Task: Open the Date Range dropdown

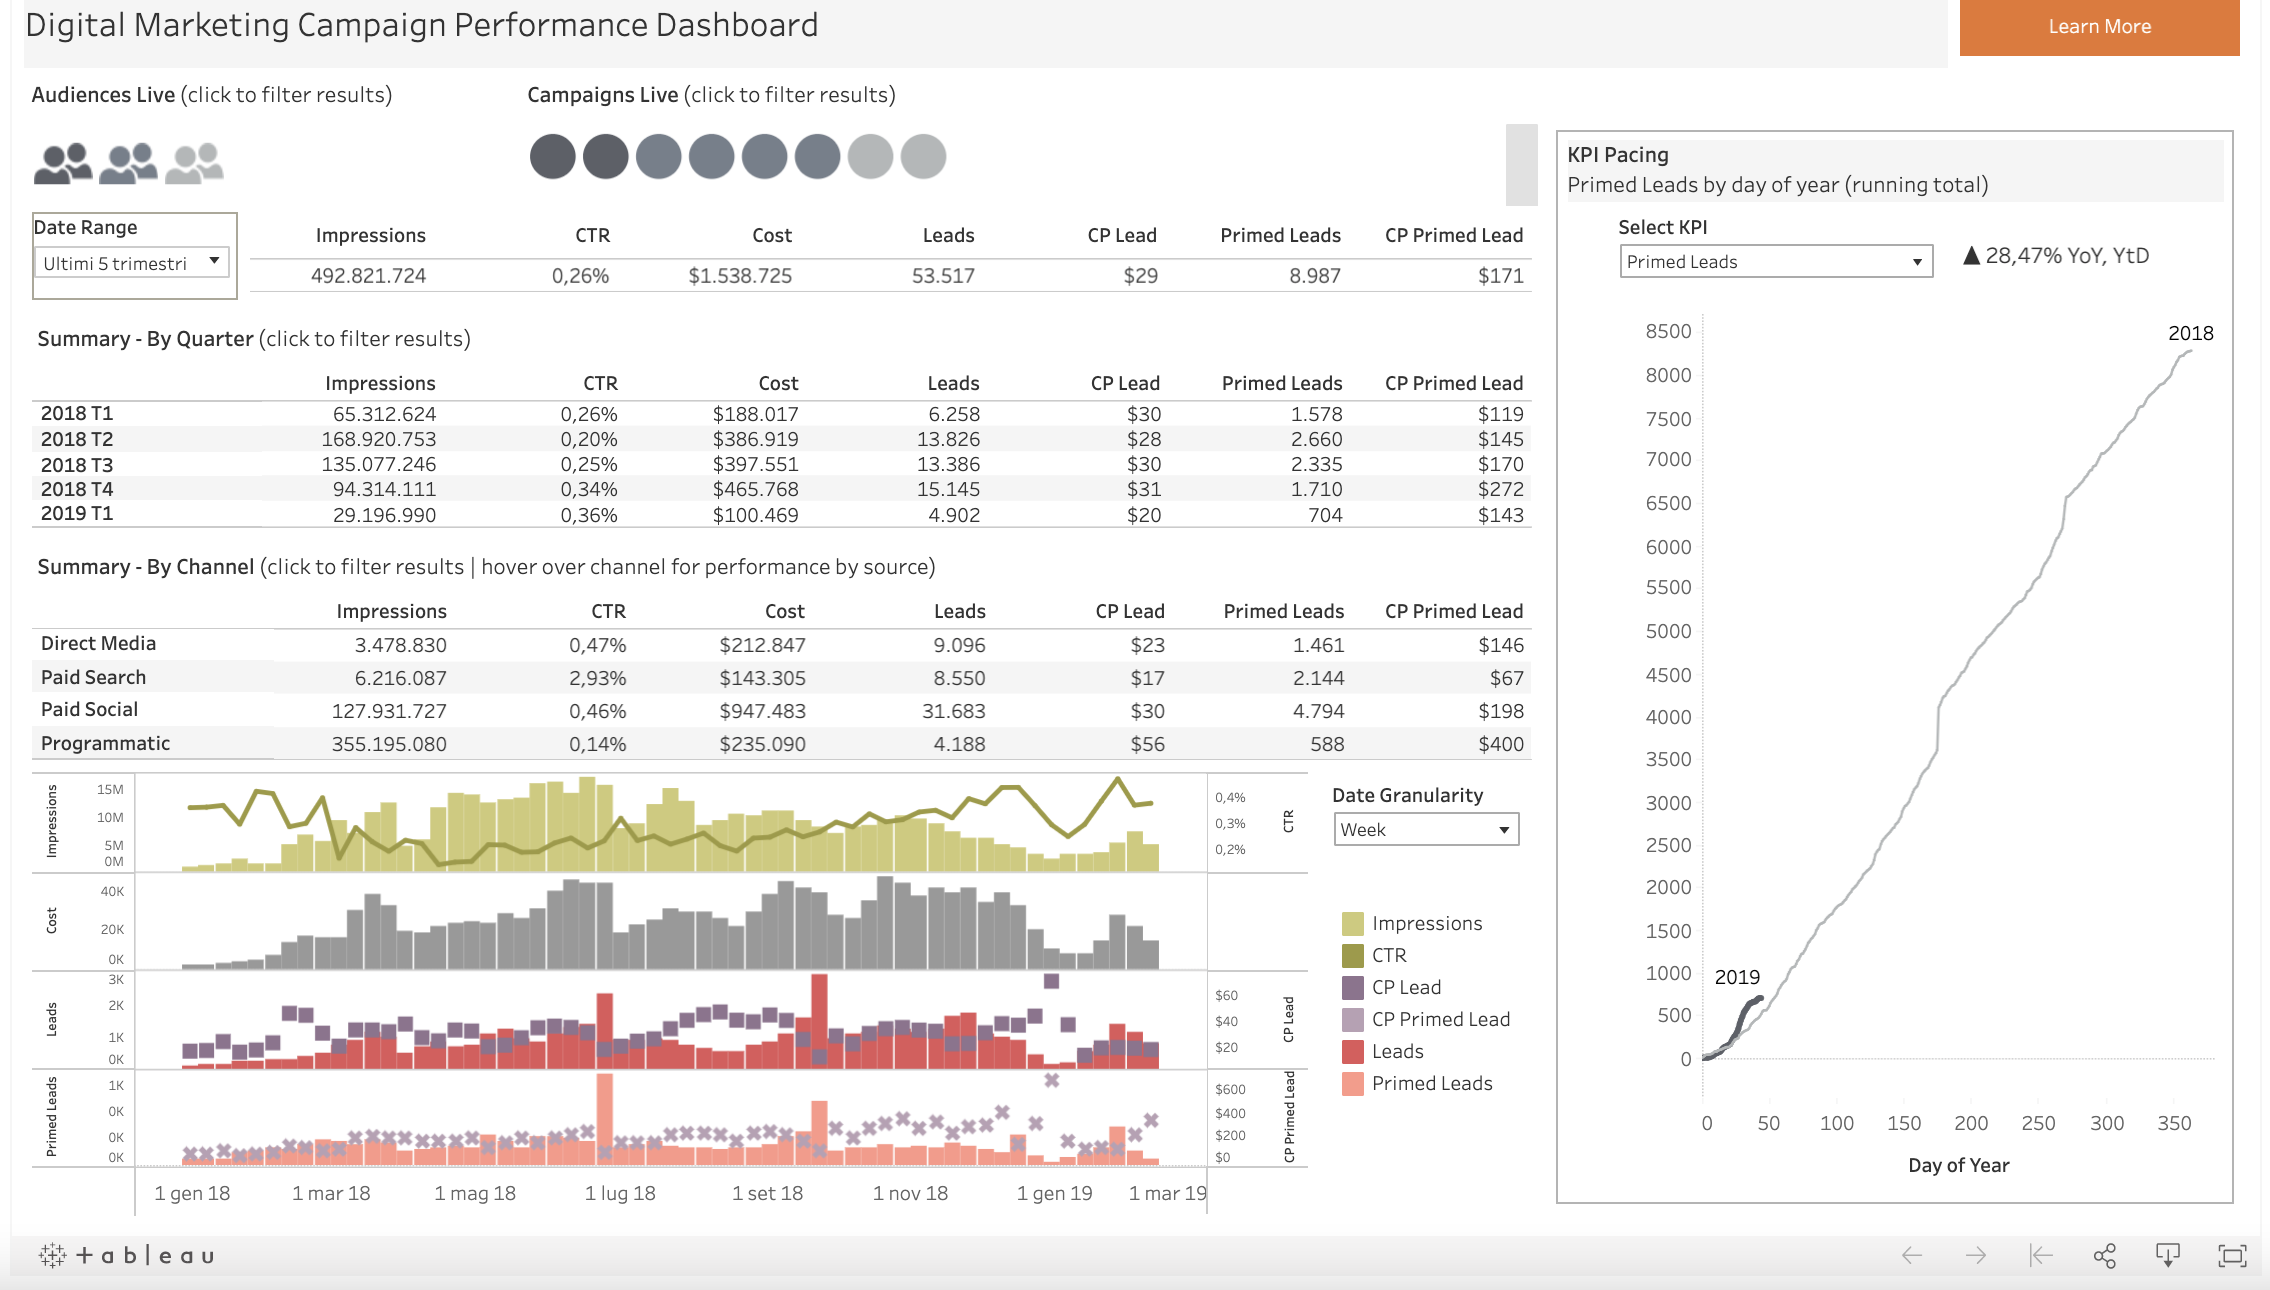Action: click(x=131, y=262)
